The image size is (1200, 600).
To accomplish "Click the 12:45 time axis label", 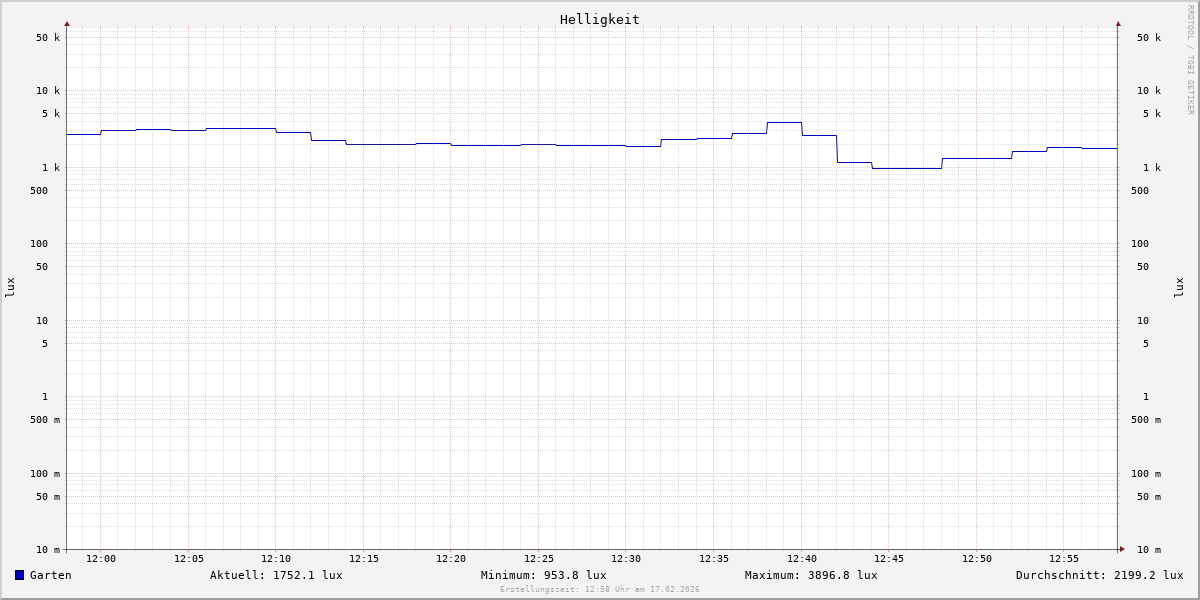I will pos(889,559).
